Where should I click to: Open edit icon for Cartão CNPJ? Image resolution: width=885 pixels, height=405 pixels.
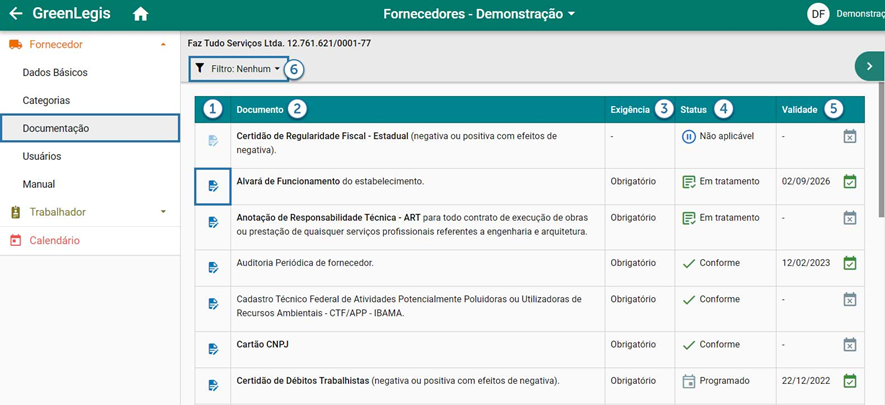213,349
